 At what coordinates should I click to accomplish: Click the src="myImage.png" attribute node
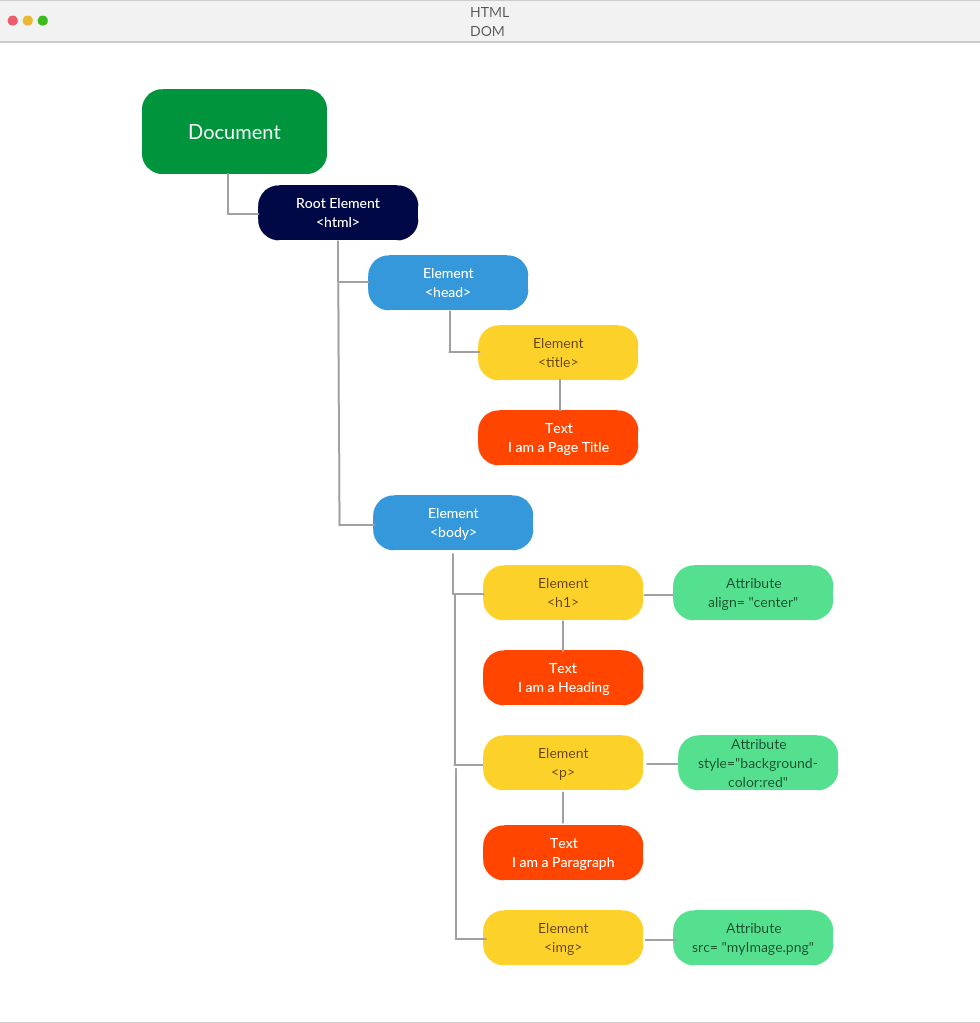tap(753, 938)
